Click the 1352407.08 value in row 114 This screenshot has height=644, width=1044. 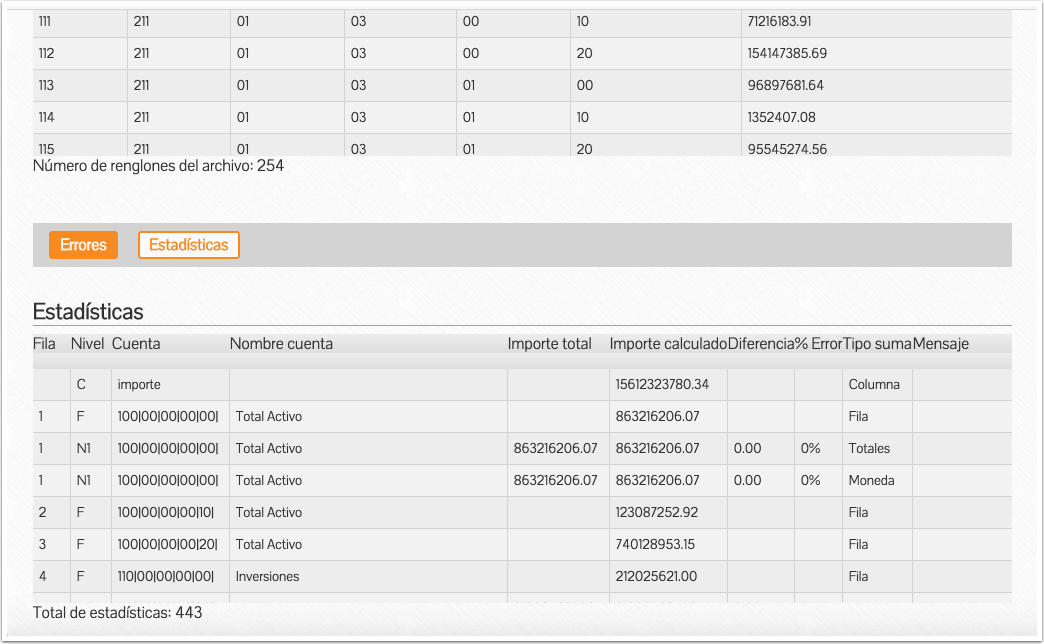pos(781,117)
